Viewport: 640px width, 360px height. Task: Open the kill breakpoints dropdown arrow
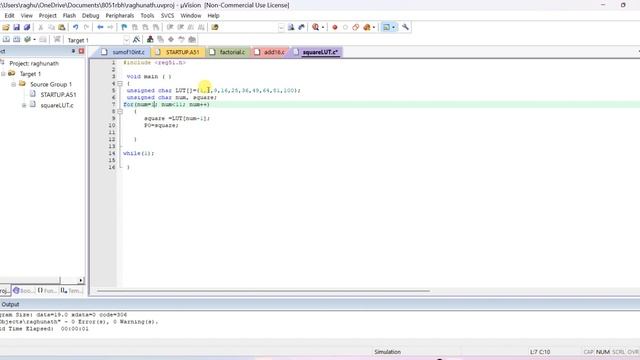tap(374, 27)
